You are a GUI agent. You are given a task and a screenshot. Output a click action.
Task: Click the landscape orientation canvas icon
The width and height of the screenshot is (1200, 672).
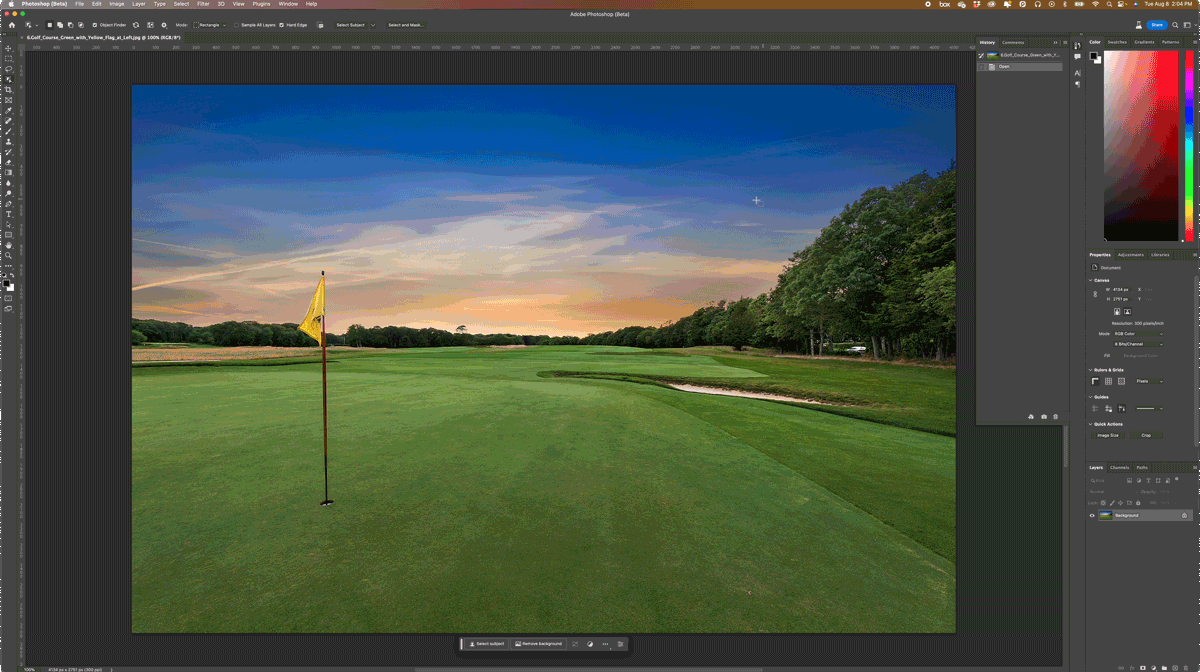[x=1127, y=311]
